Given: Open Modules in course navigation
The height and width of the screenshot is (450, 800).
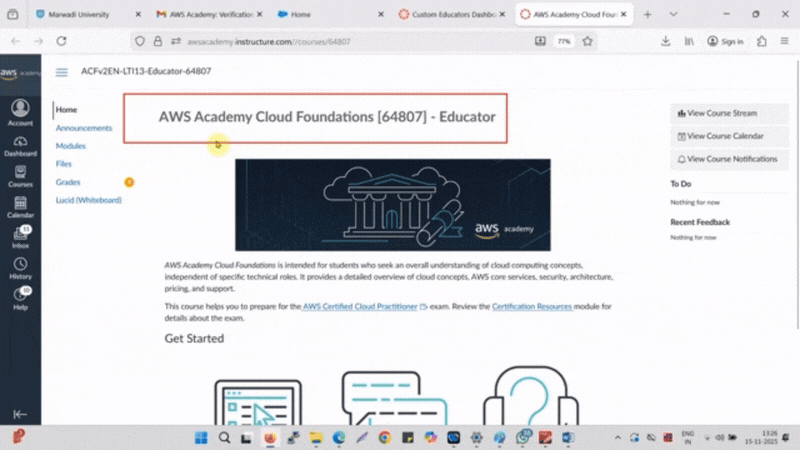Looking at the screenshot, I should click(x=70, y=146).
